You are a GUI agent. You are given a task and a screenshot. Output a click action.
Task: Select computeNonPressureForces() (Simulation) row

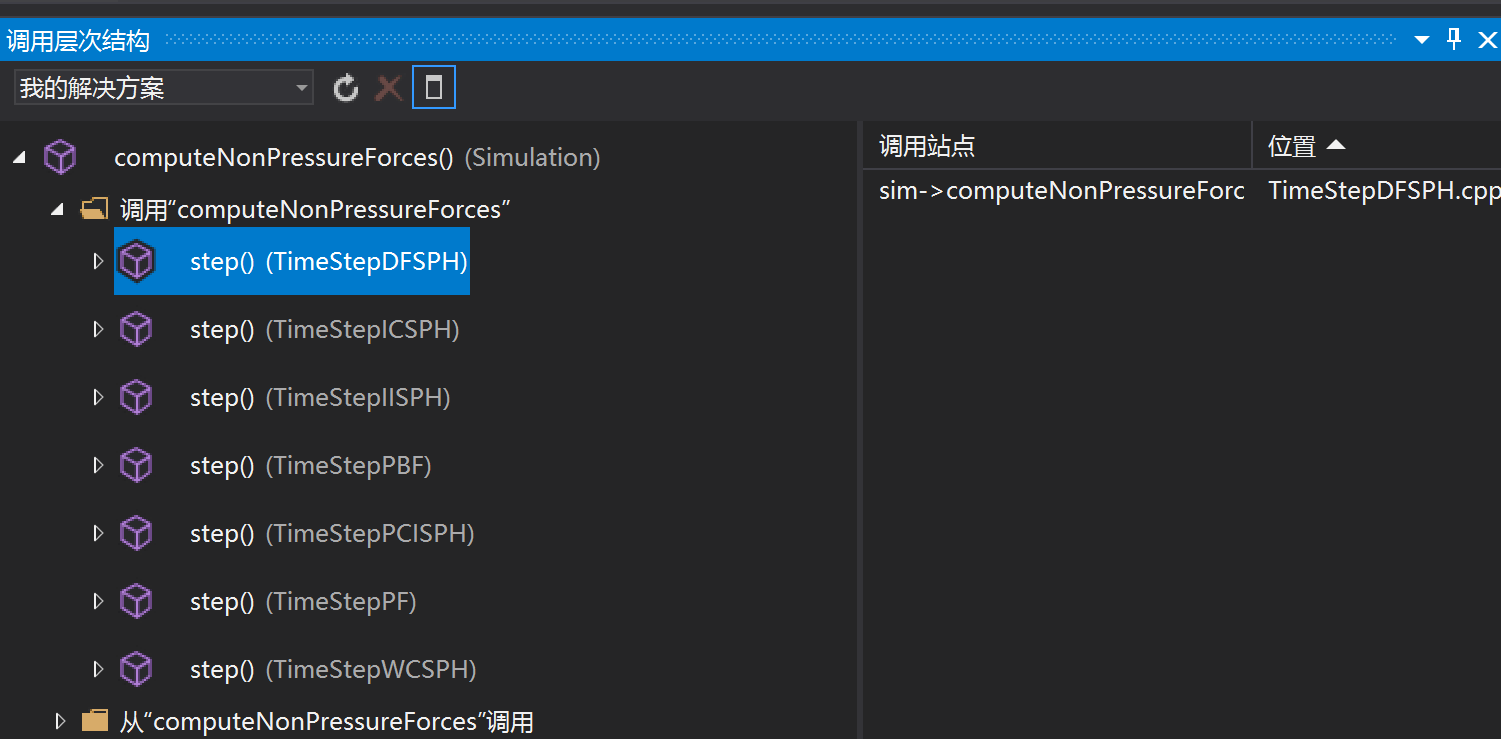click(x=357, y=158)
